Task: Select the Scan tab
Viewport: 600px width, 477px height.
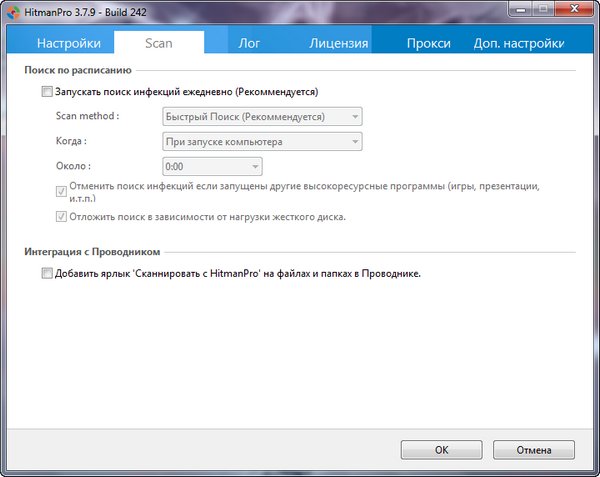Action: pyautogui.click(x=159, y=43)
